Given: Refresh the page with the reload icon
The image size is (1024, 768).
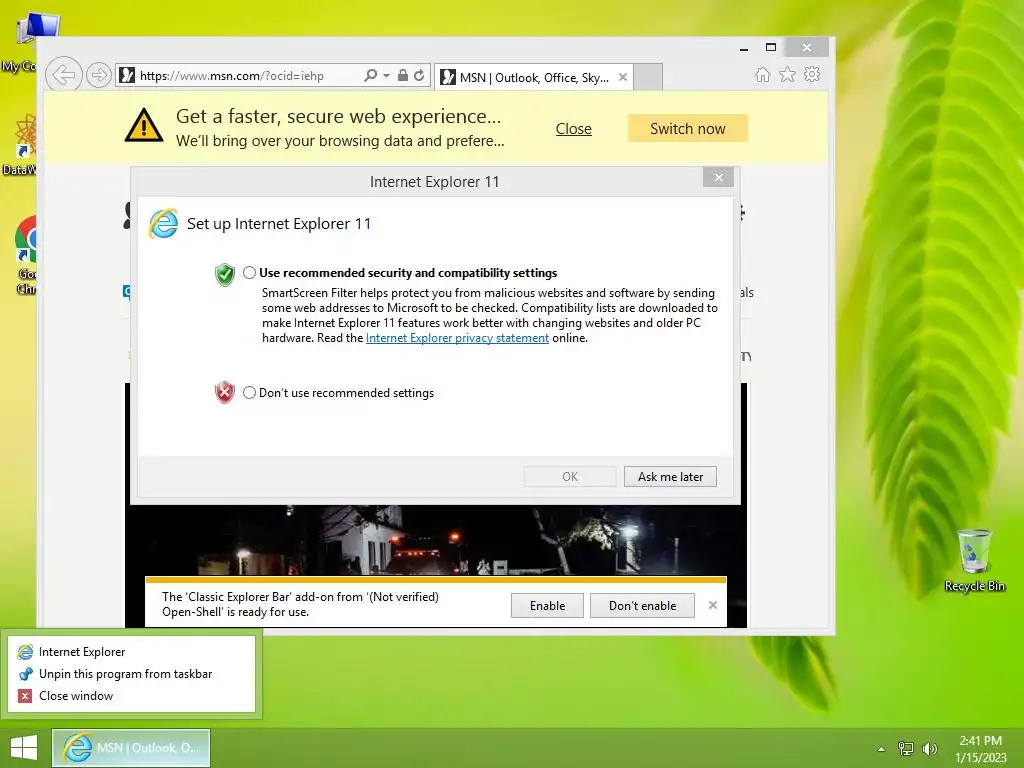Looking at the screenshot, I should (419, 75).
